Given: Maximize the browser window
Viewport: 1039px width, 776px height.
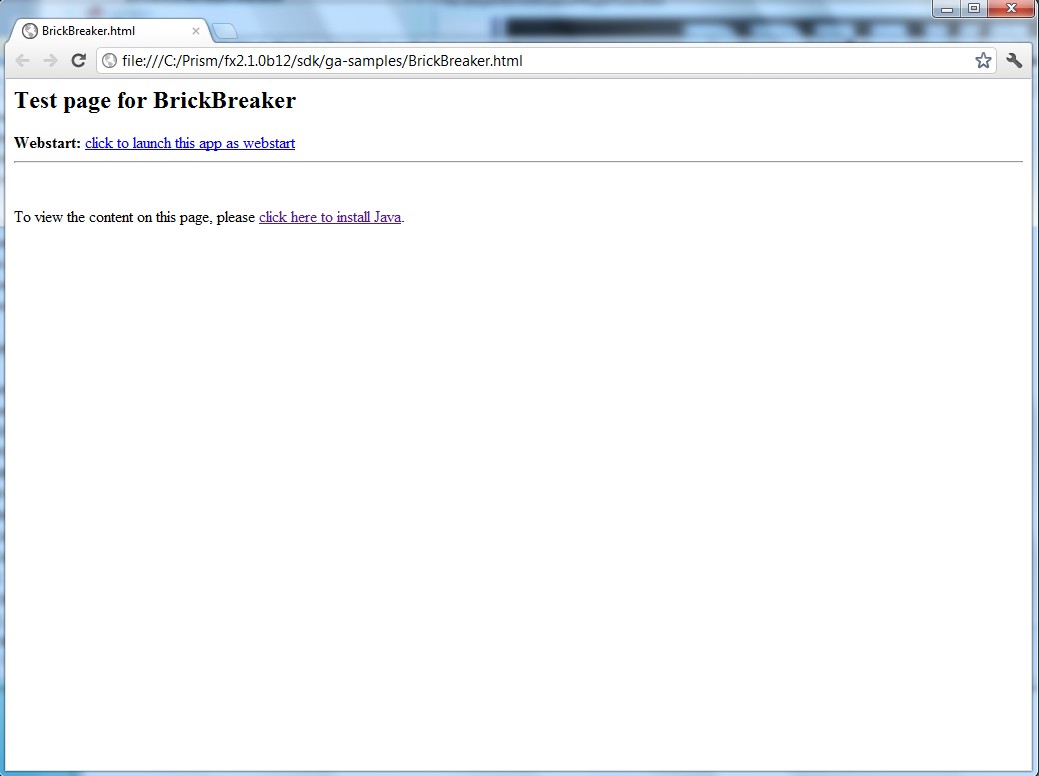Looking at the screenshot, I should [x=973, y=9].
